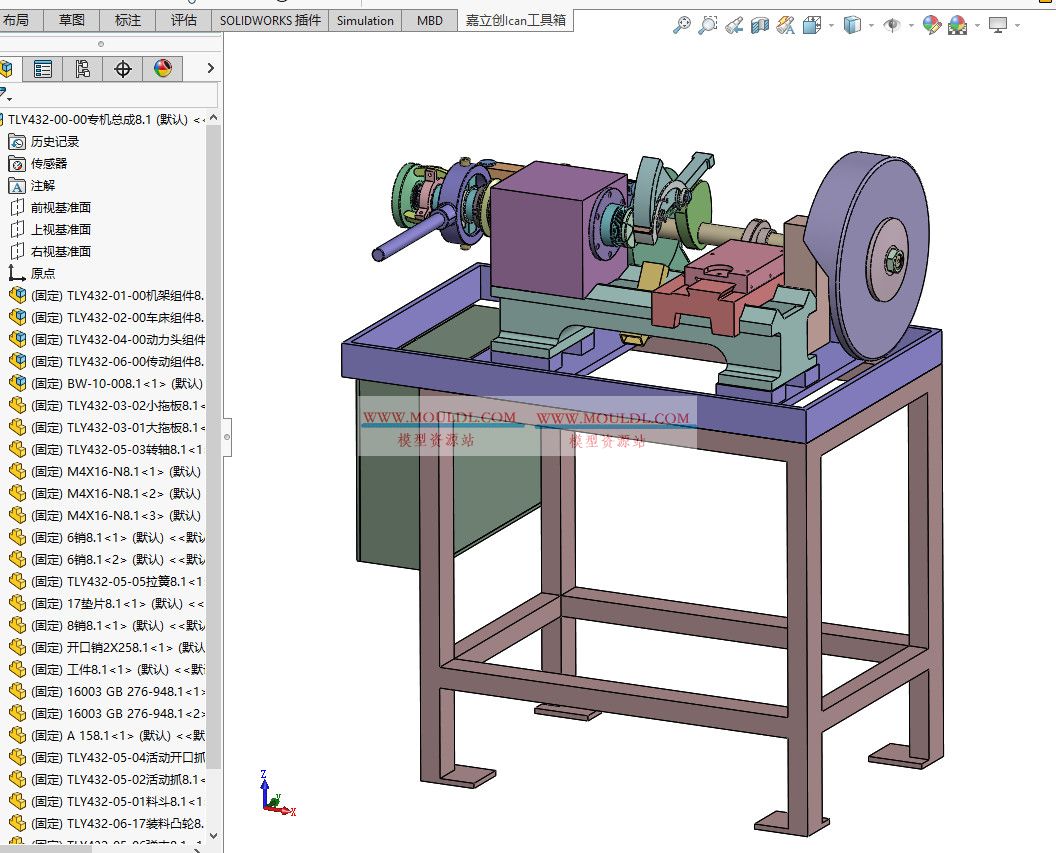Click the View Orientation cube icon
The height and width of the screenshot is (853, 1056).
pyautogui.click(x=810, y=24)
